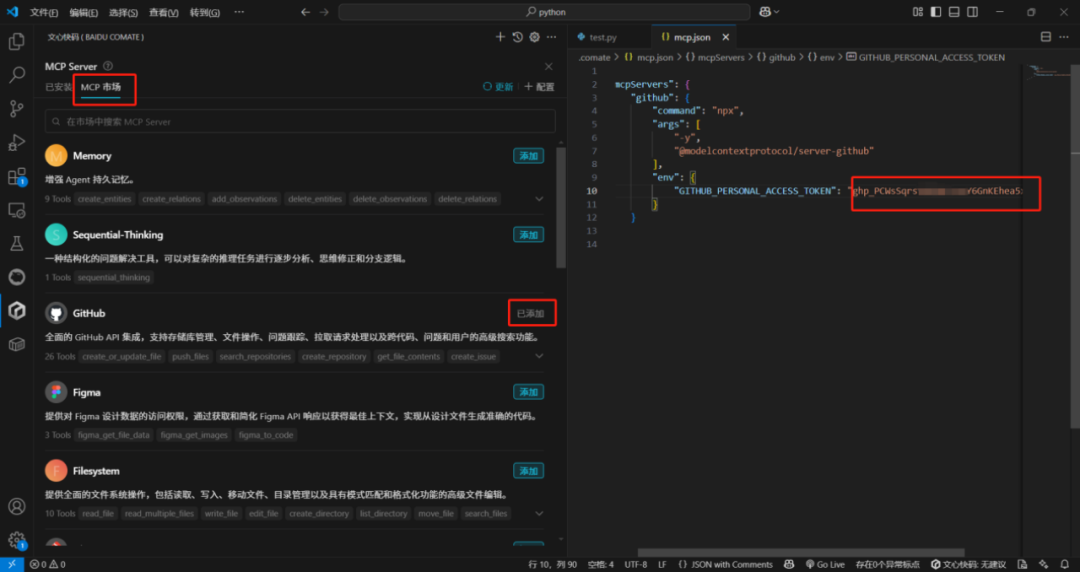Open remote window indicator in status bar
The height and width of the screenshot is (572, 1080).
pyautogui.click(x=12, y=564)
